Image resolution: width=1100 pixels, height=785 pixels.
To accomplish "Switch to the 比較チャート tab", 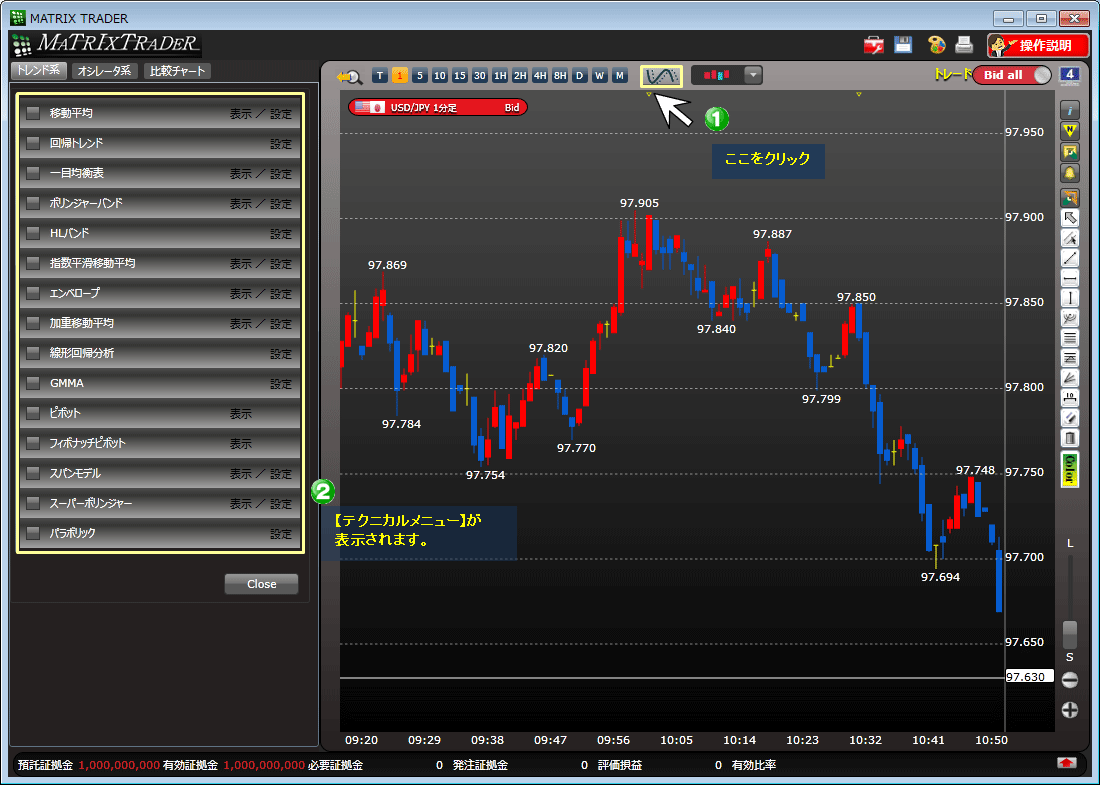I will tap(177, 71).
